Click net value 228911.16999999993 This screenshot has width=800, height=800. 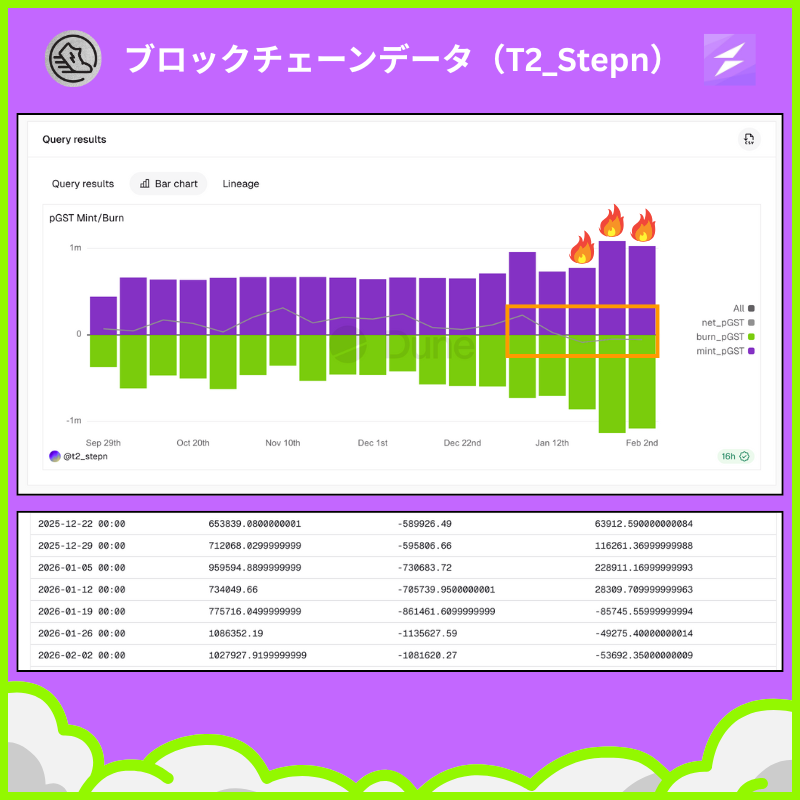644,568
